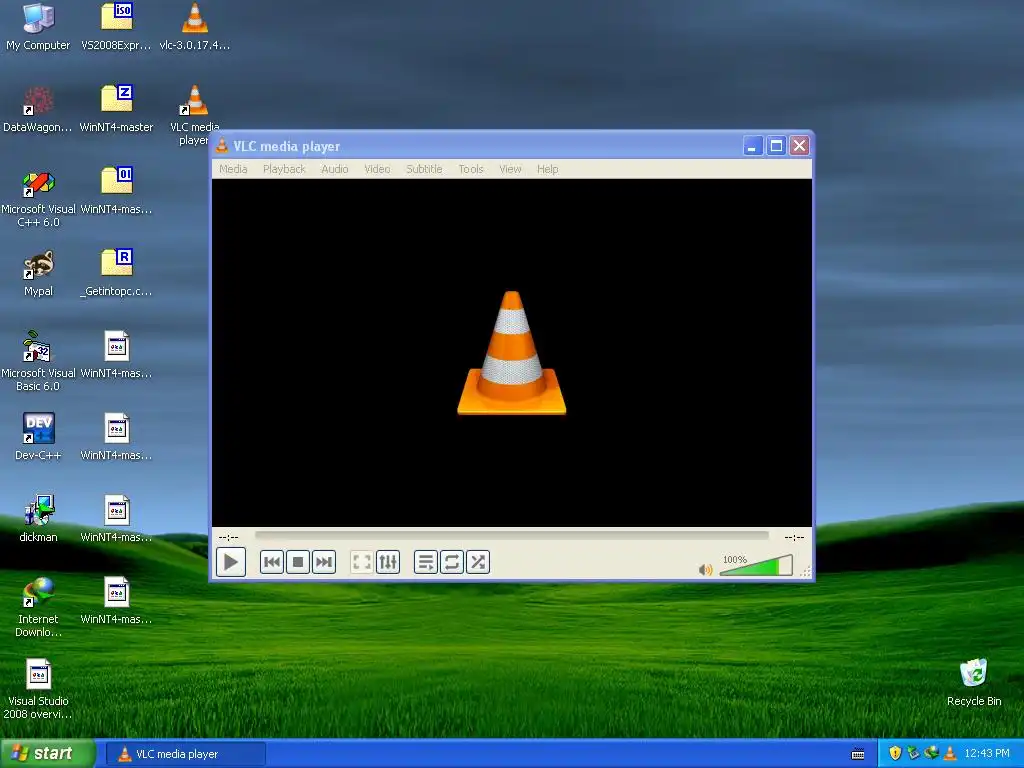Select WinNT4-master zip folder icon

coord(116,109)
